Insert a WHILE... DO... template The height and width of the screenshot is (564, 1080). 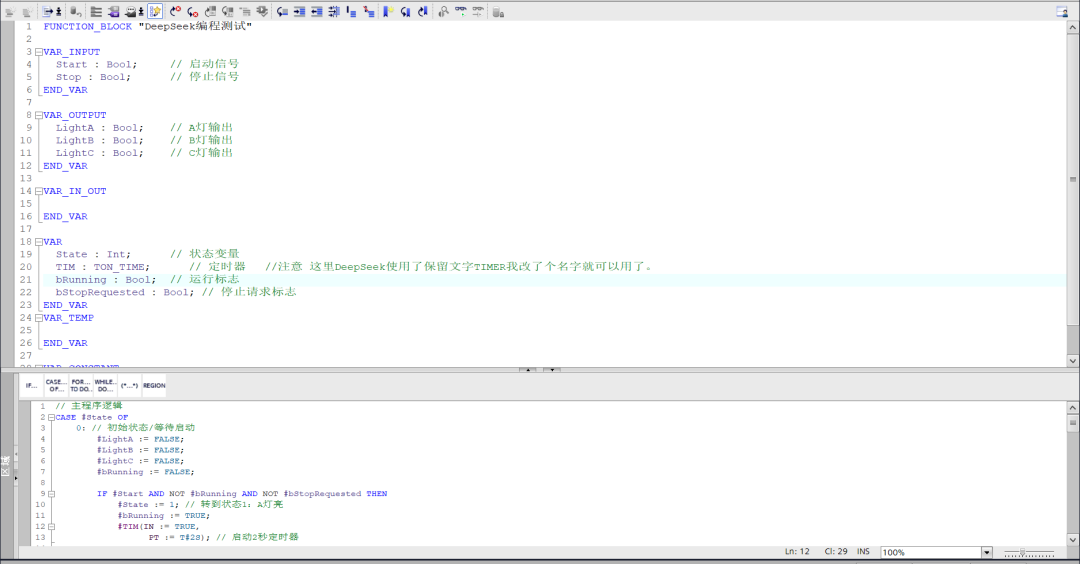point(105,386)
